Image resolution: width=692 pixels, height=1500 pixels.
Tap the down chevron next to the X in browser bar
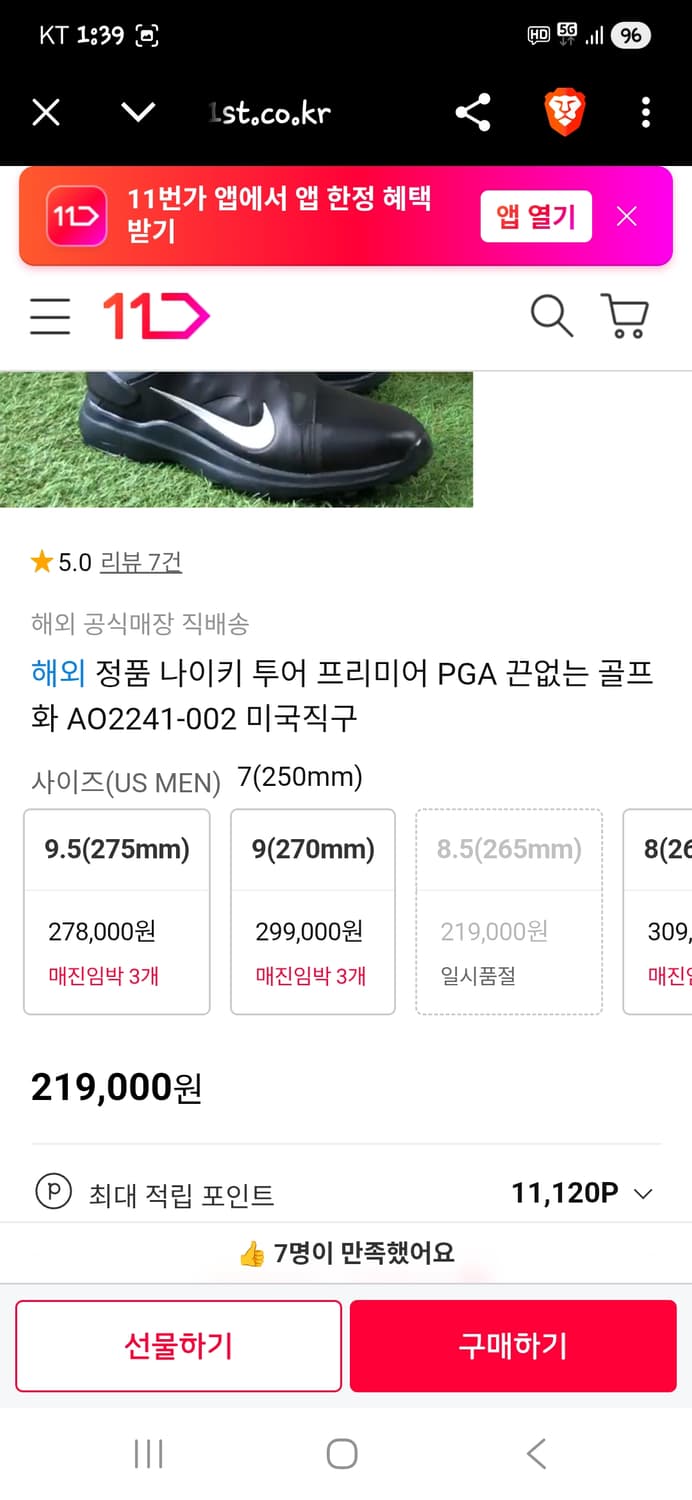pos(137,113)
